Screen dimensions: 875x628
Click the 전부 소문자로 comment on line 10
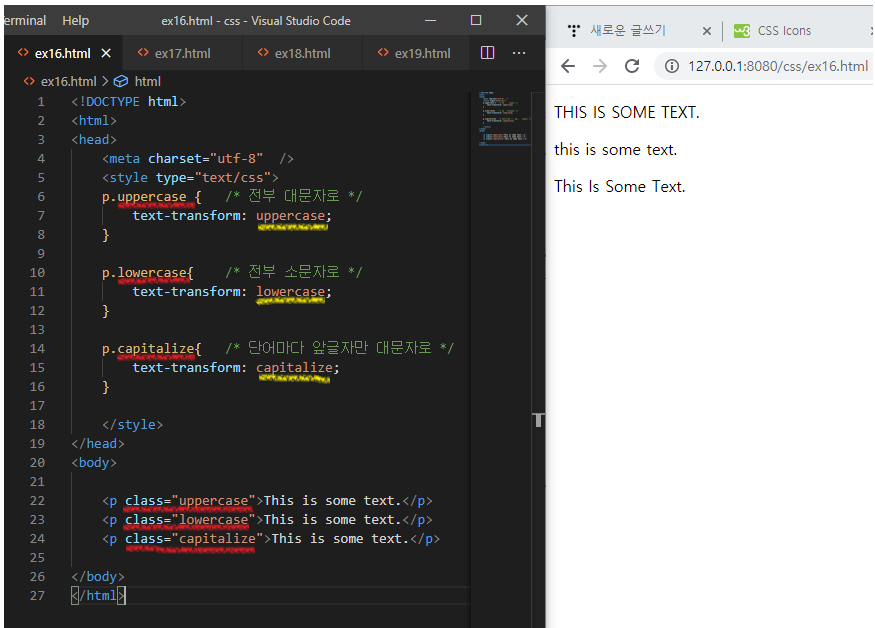coord(294,272)
